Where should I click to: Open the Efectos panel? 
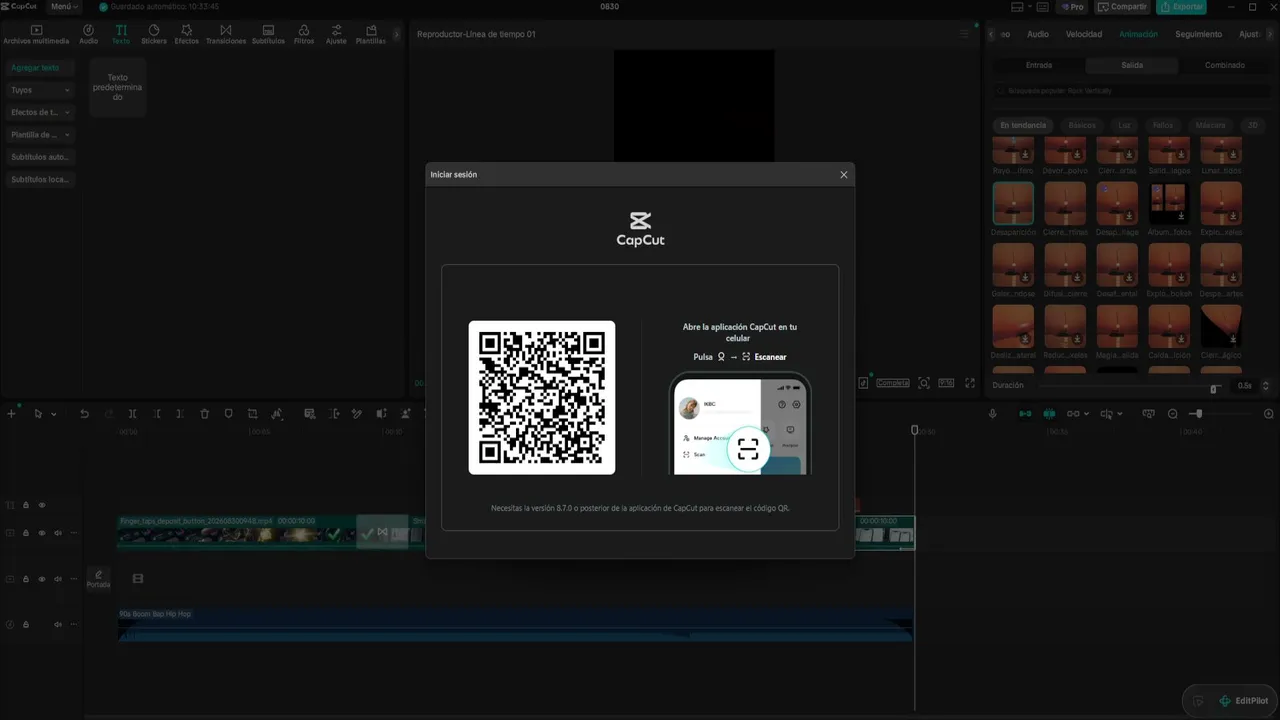click(186, 35)
